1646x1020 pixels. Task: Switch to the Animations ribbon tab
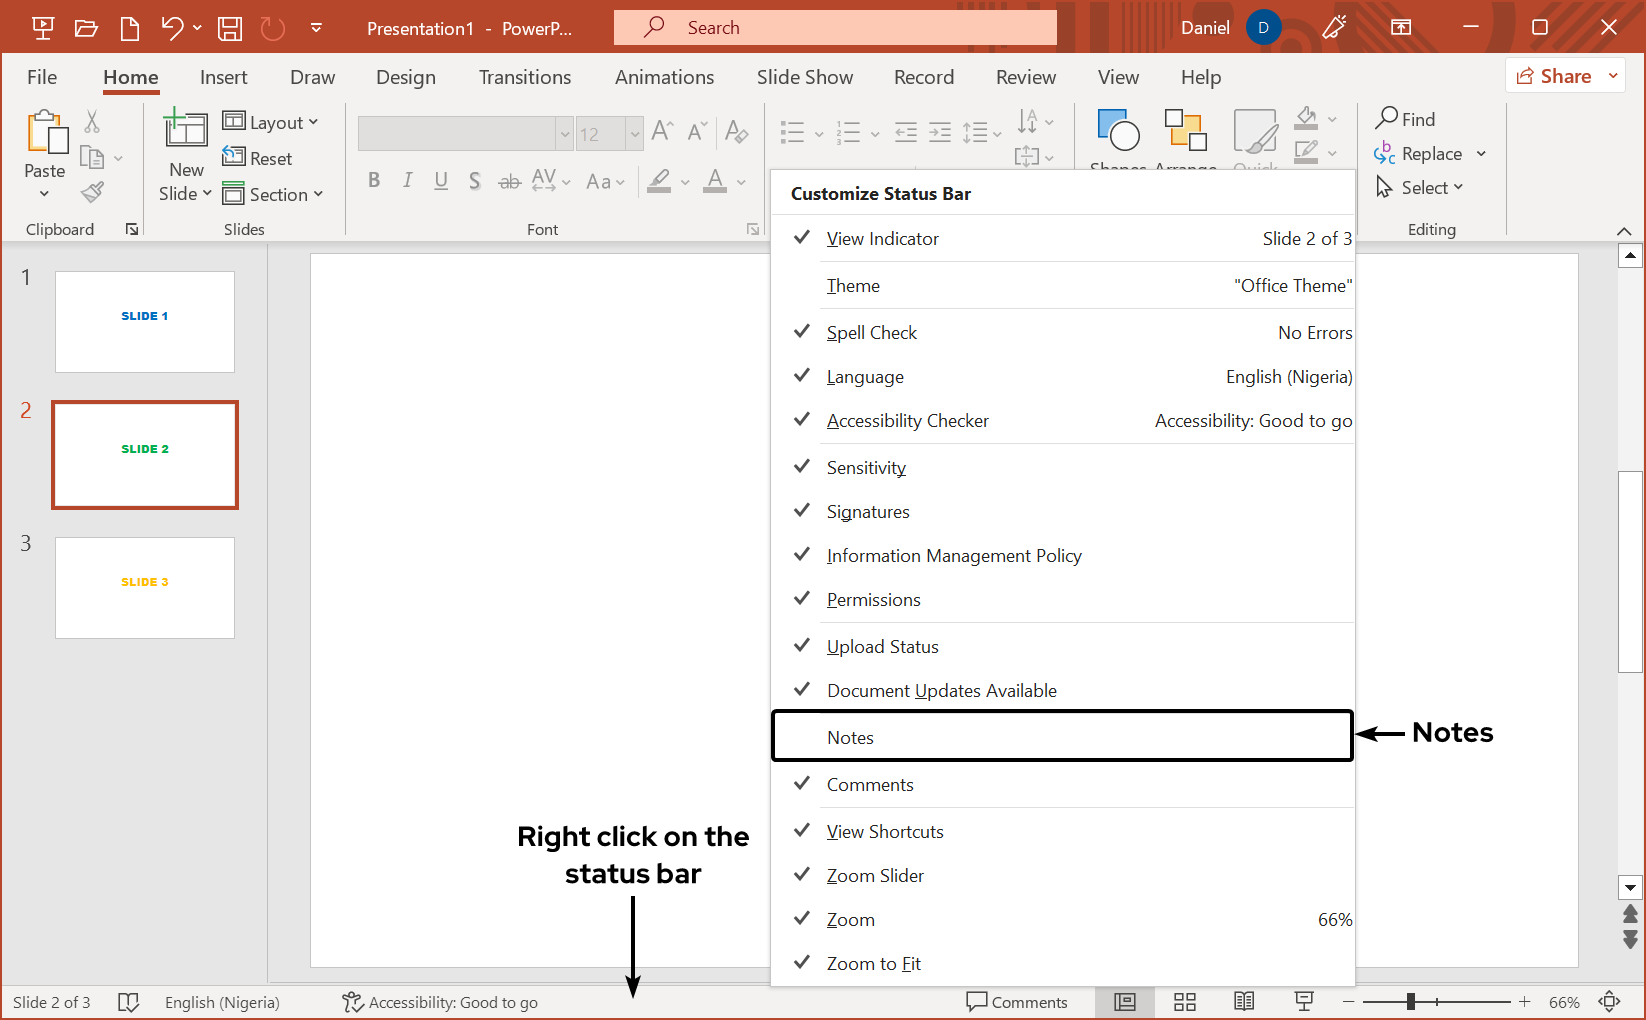coord(664,77)
